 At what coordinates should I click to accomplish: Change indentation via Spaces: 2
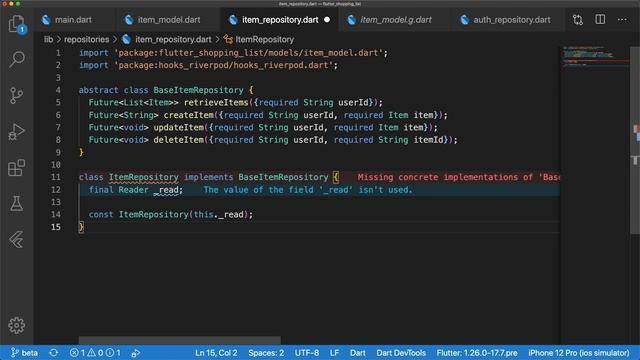click(x=266, y=353)
